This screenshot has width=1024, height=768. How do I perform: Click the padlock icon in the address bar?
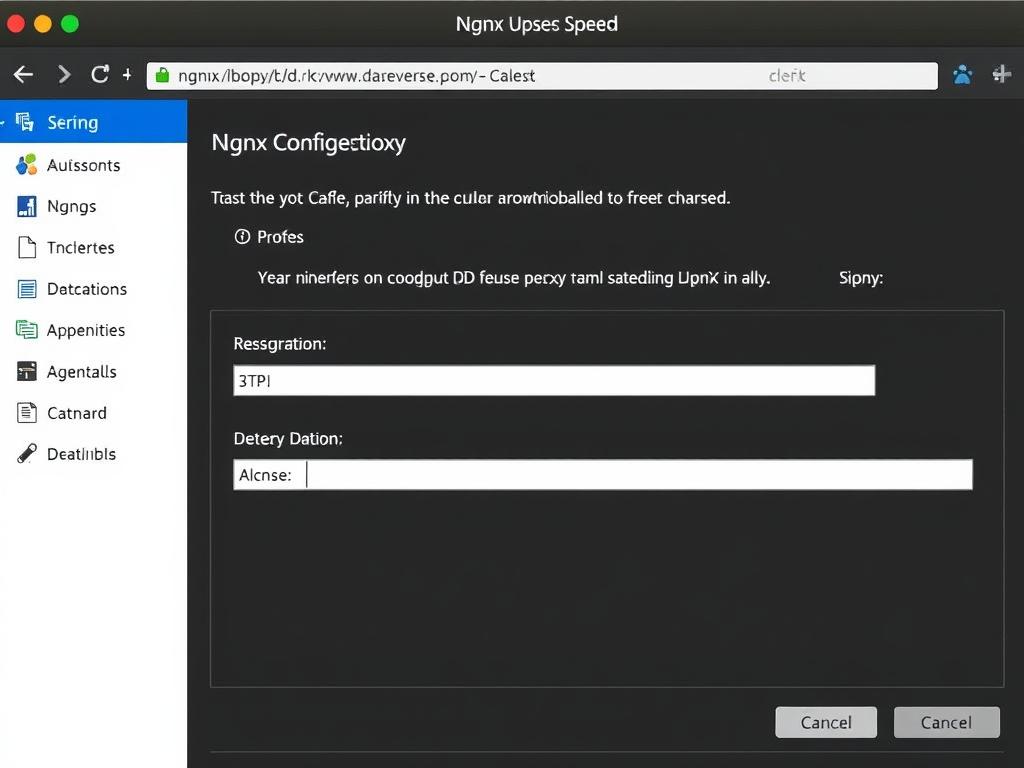pyautogui.click(x=160, y=75)
